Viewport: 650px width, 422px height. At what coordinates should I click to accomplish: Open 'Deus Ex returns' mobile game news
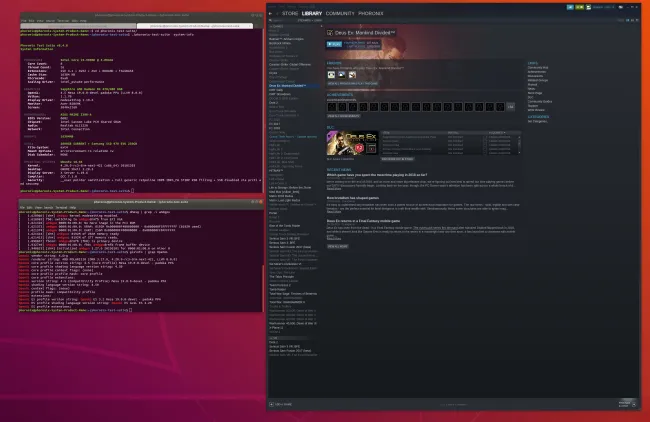[364, 221]
